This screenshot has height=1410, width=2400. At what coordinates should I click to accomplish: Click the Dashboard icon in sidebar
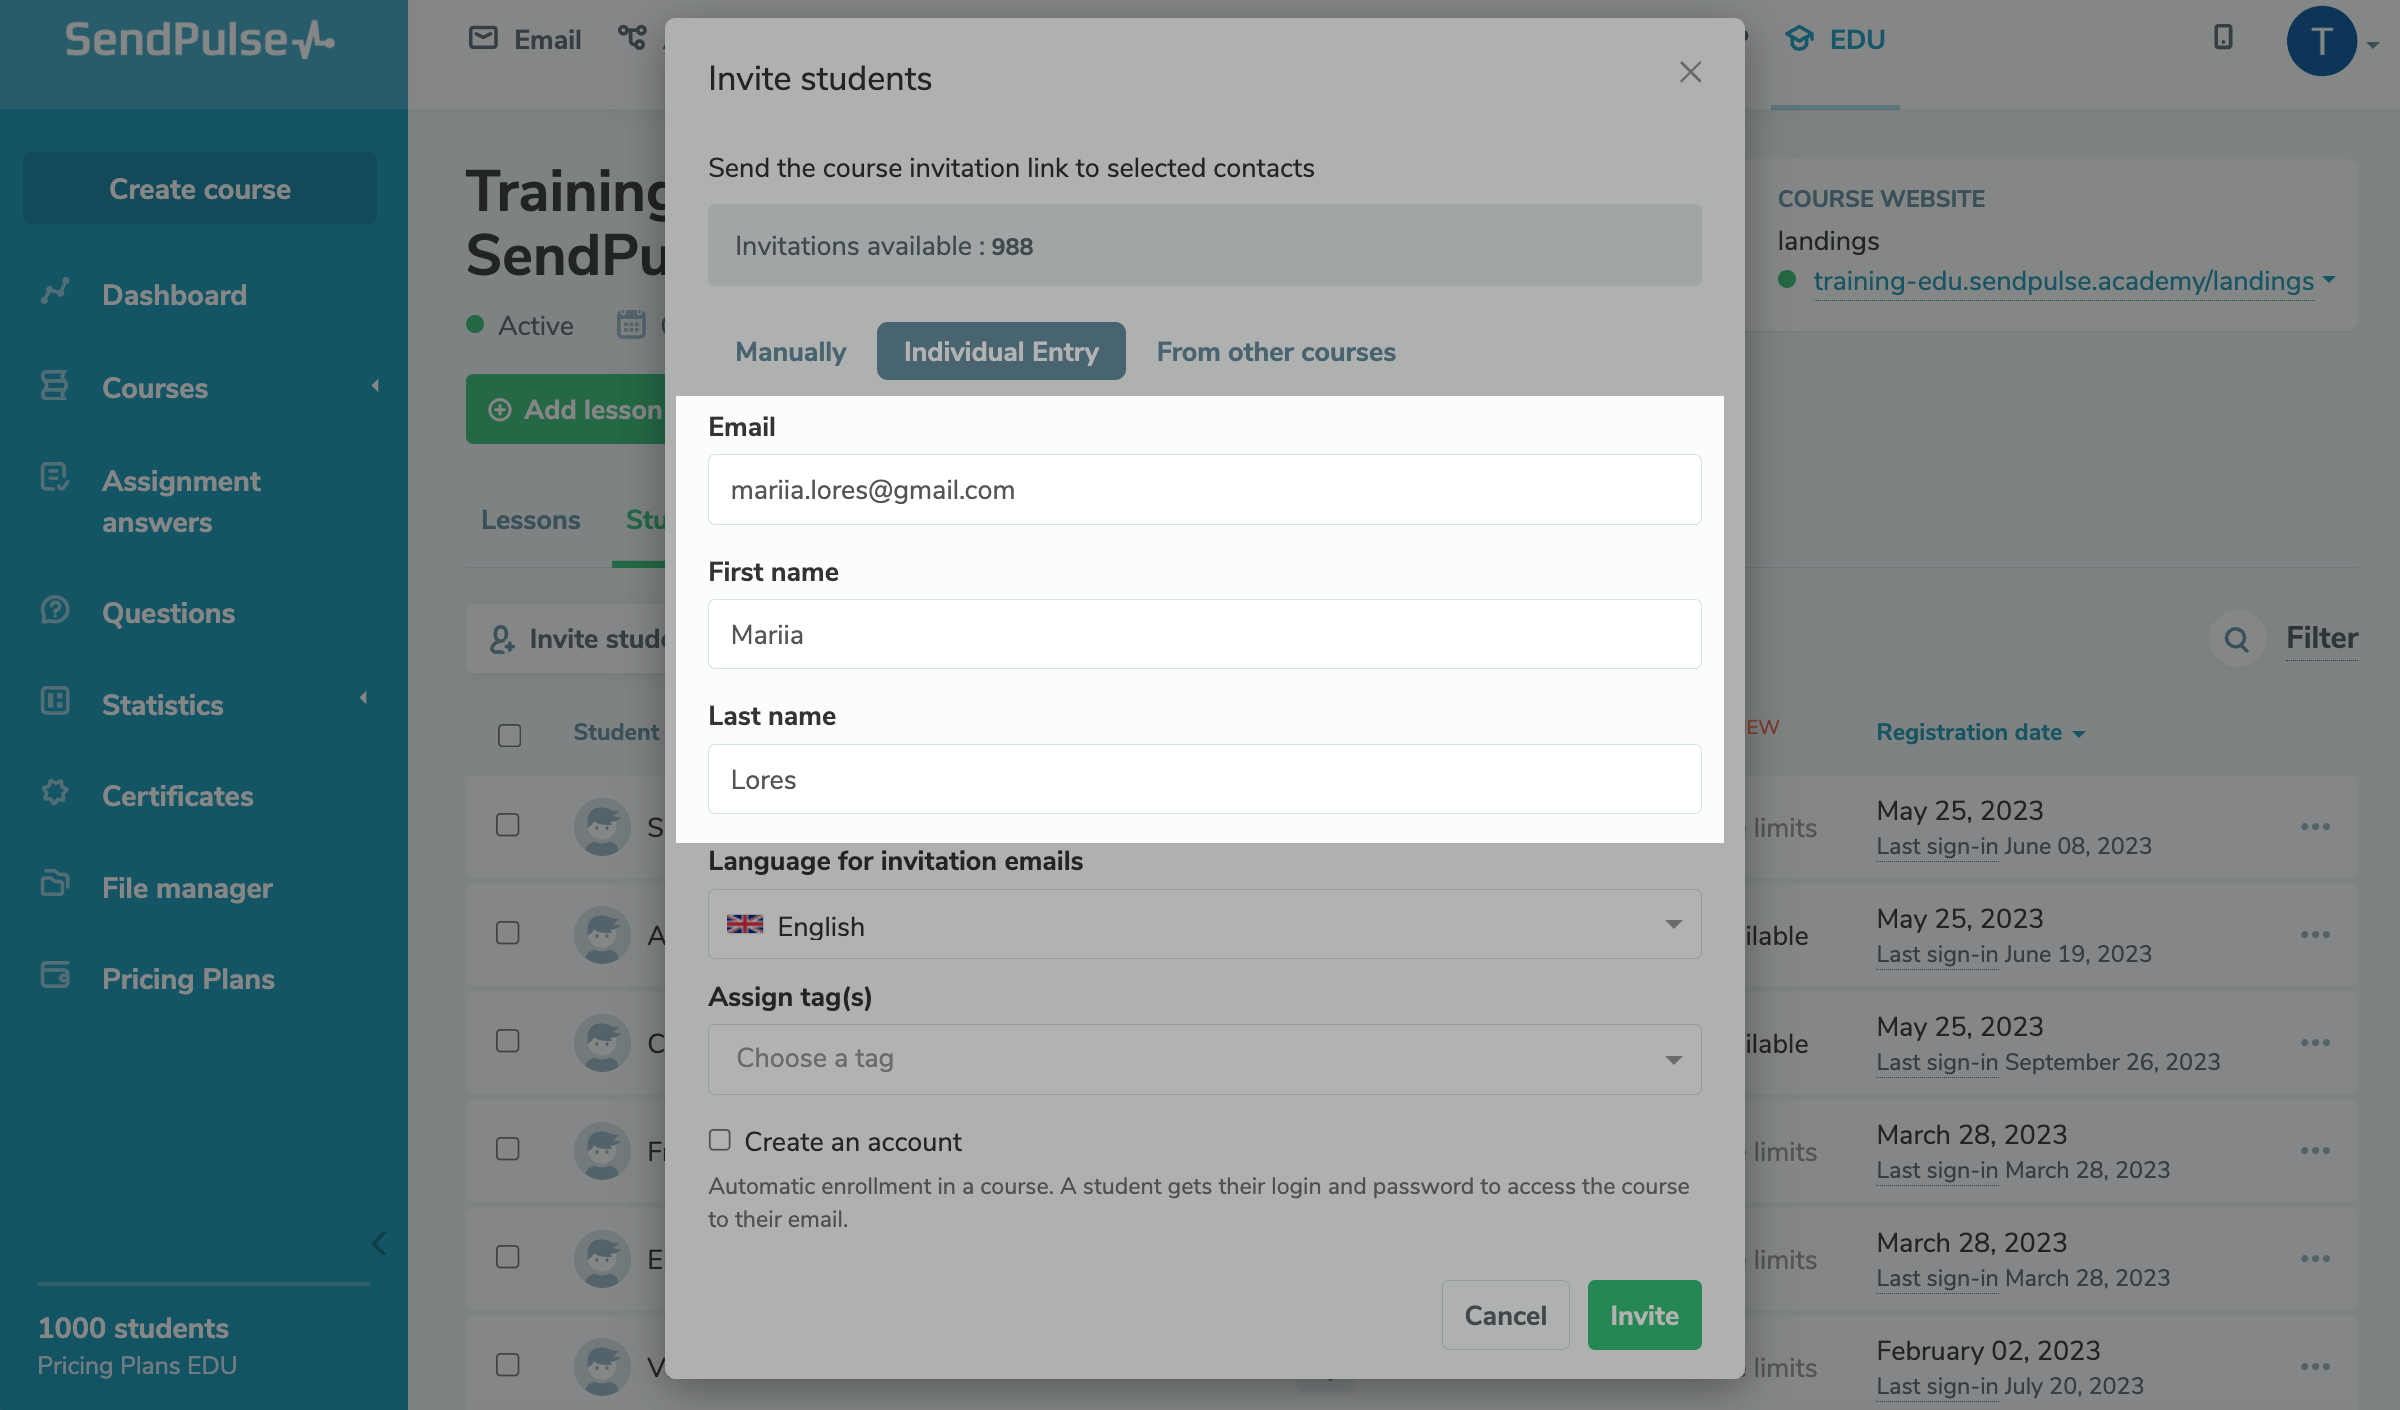pos(55,292)
